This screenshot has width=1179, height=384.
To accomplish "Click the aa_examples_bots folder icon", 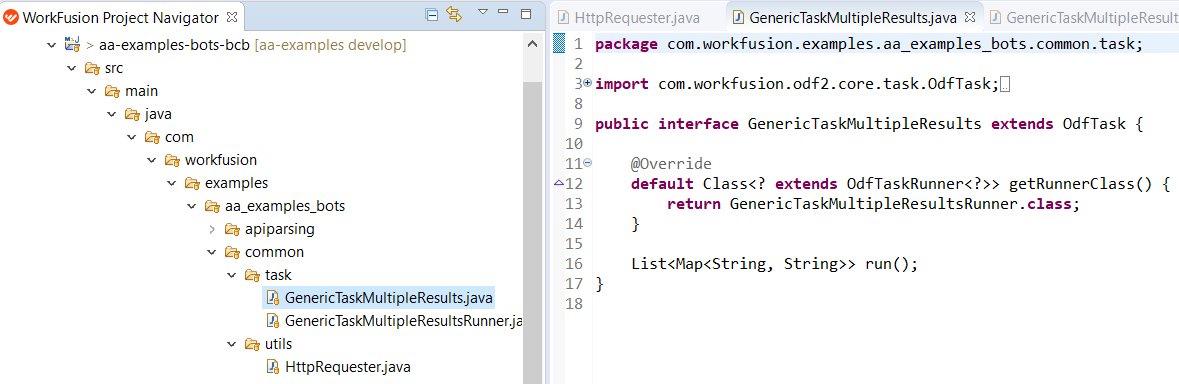I will 212,207.
